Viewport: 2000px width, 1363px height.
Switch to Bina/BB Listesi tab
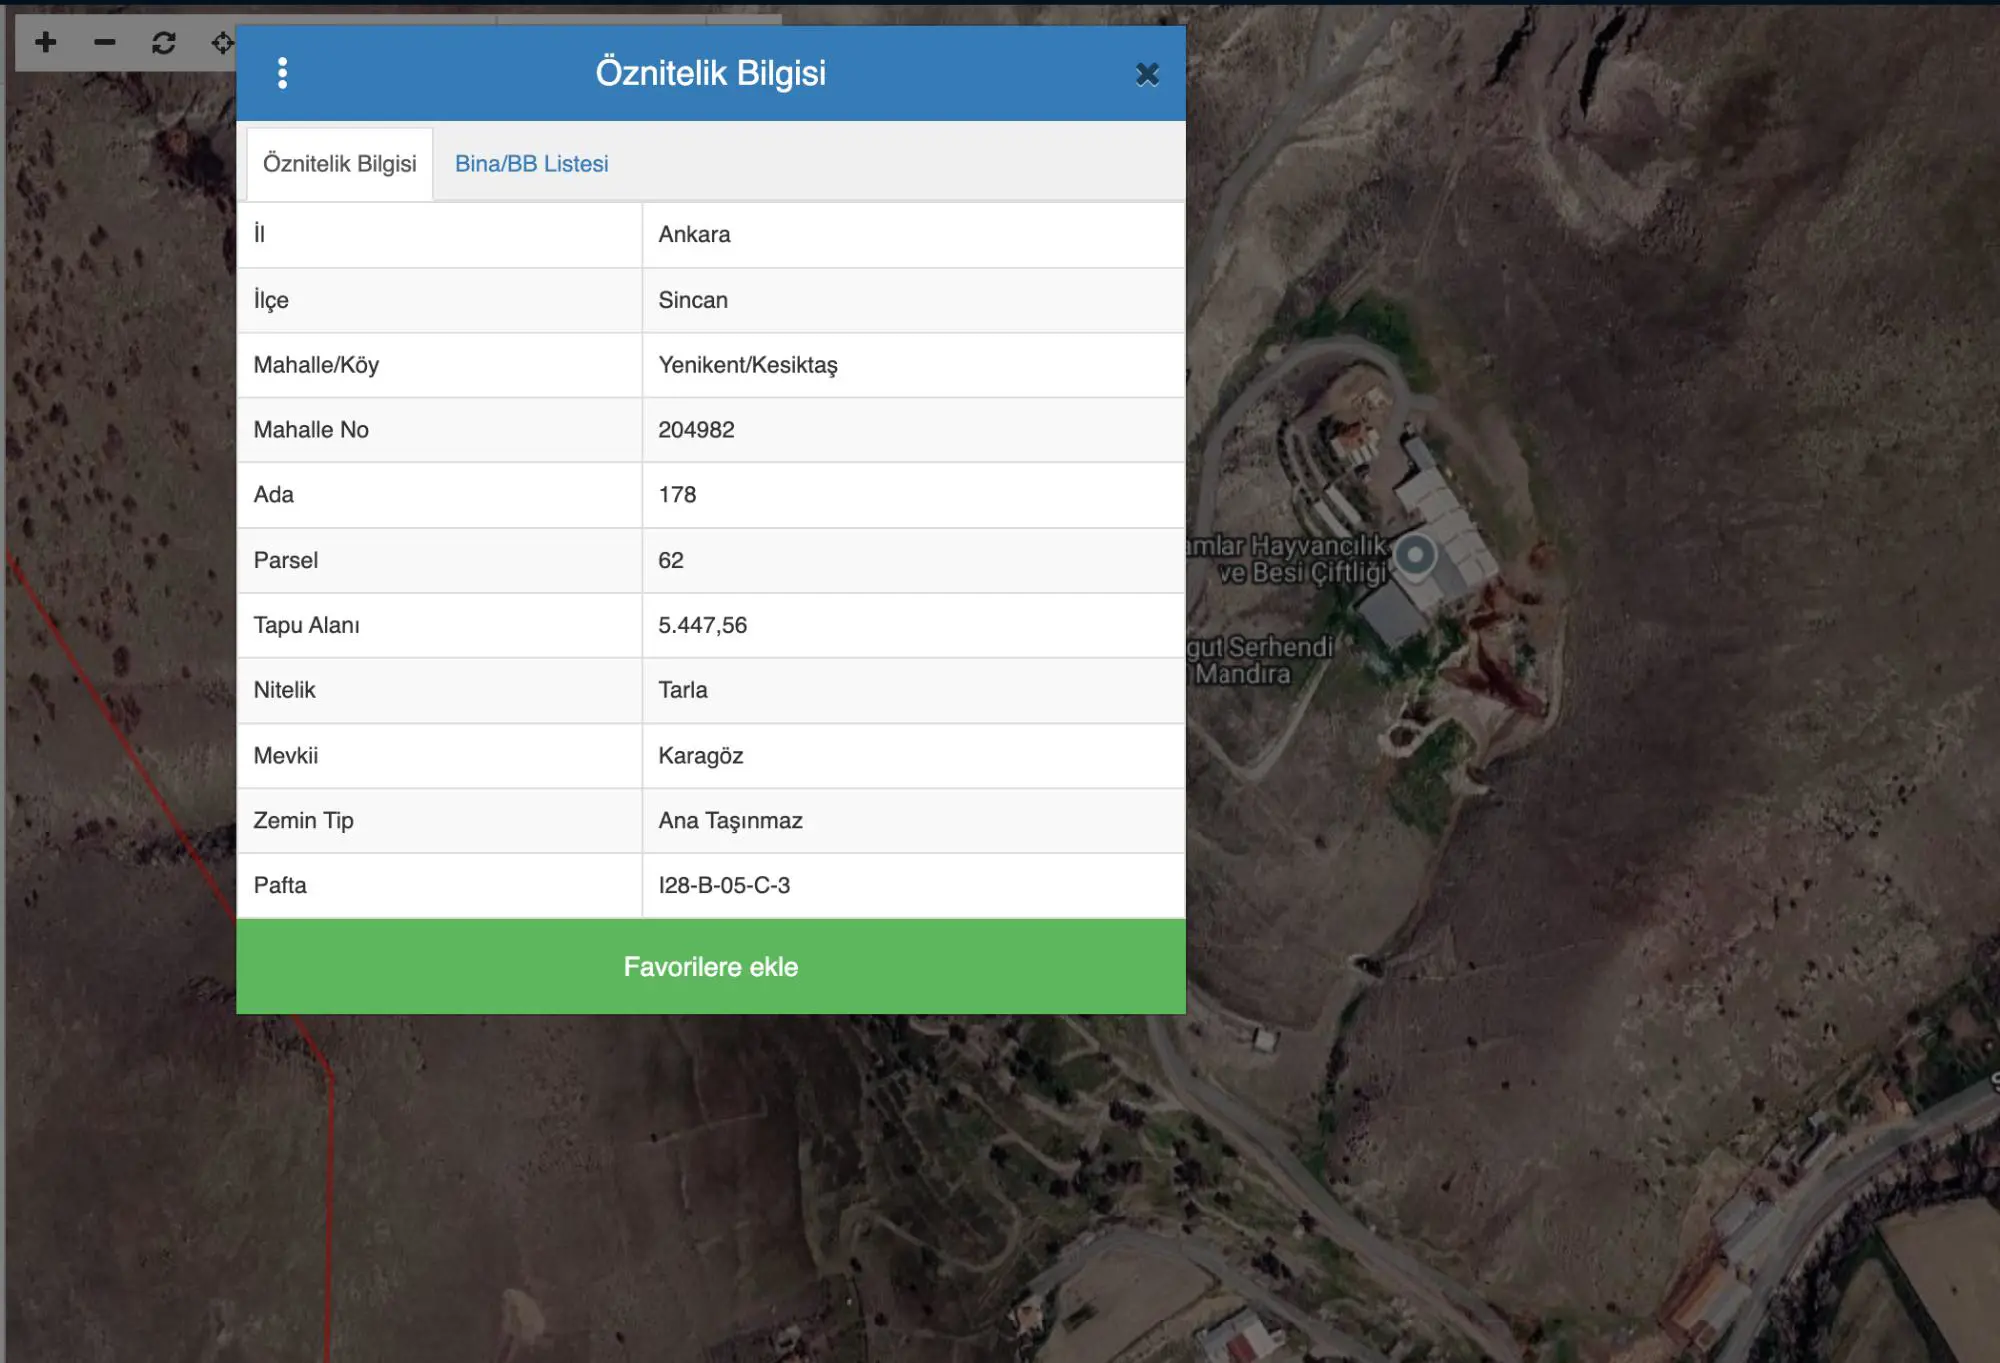point(531,164)
